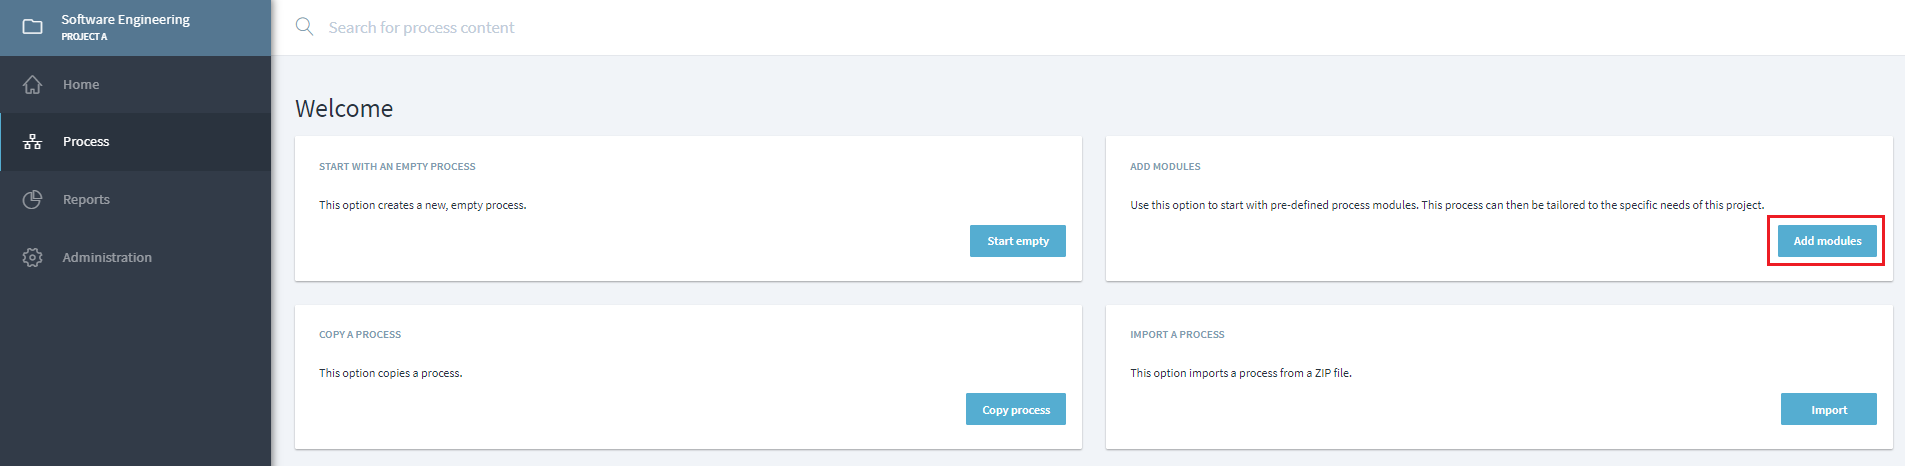Click the Copy A Process card heading
This screenshot has width=1905, height=466.
[360, 335]
